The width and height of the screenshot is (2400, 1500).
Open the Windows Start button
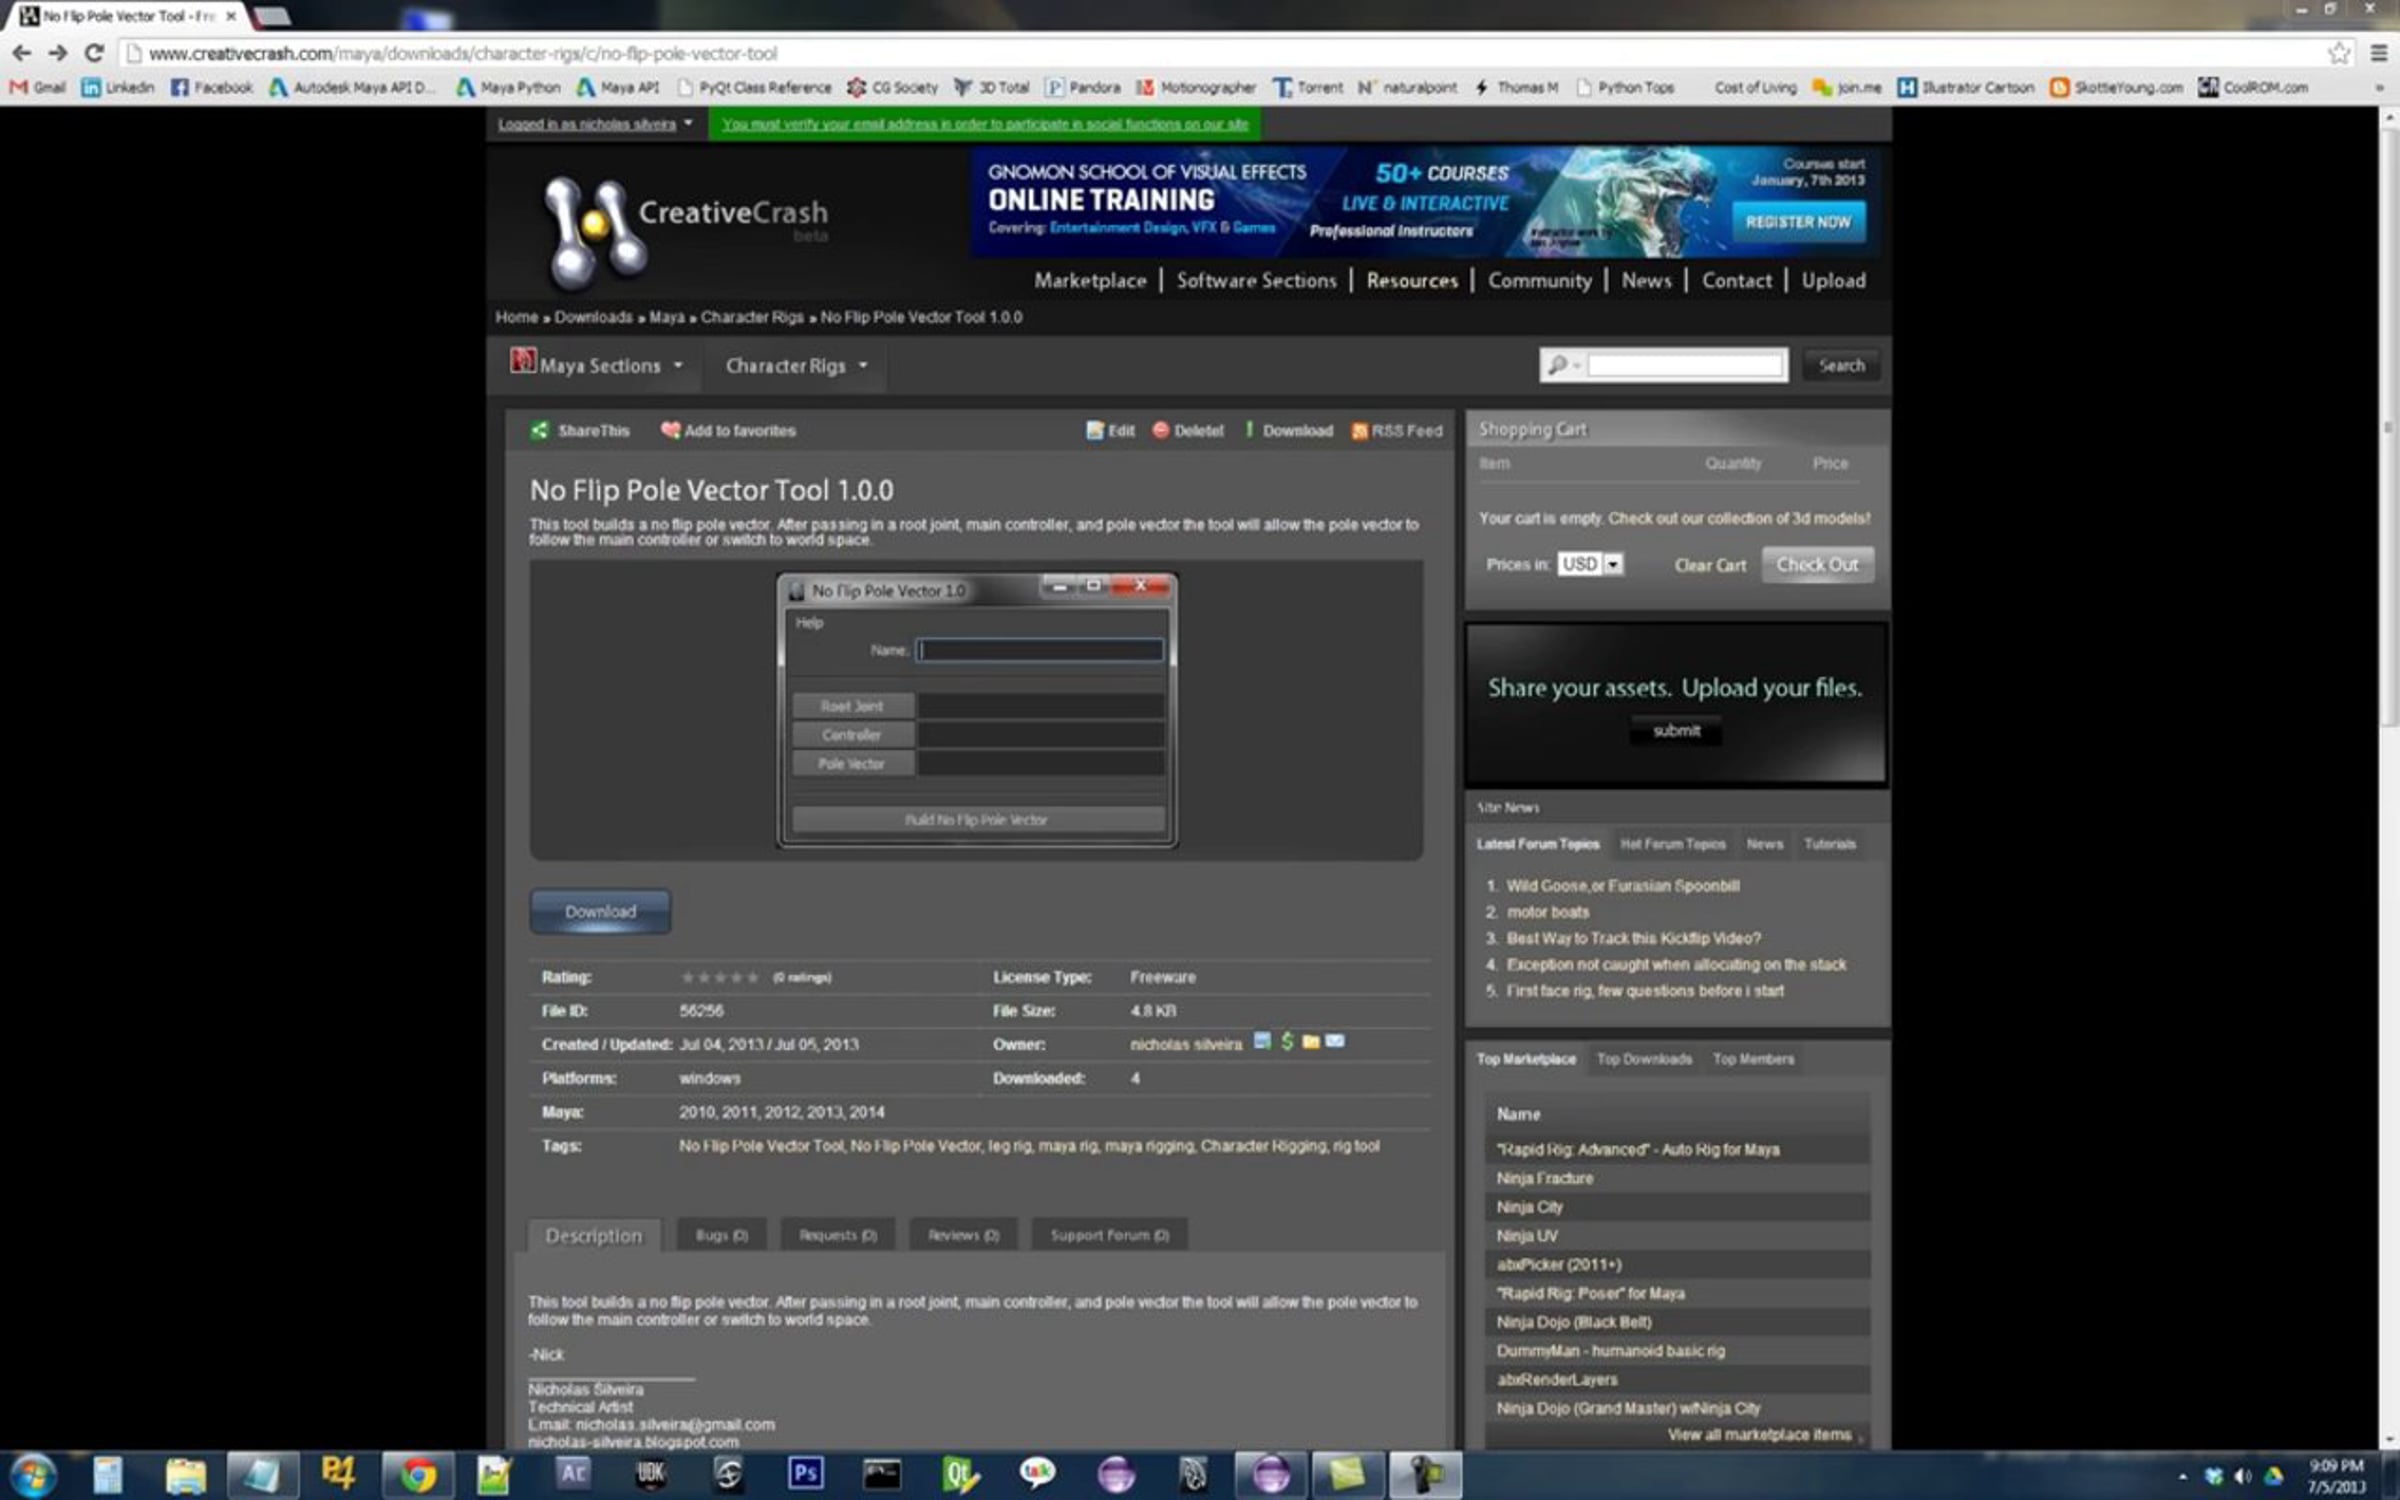pos(31,1475)
